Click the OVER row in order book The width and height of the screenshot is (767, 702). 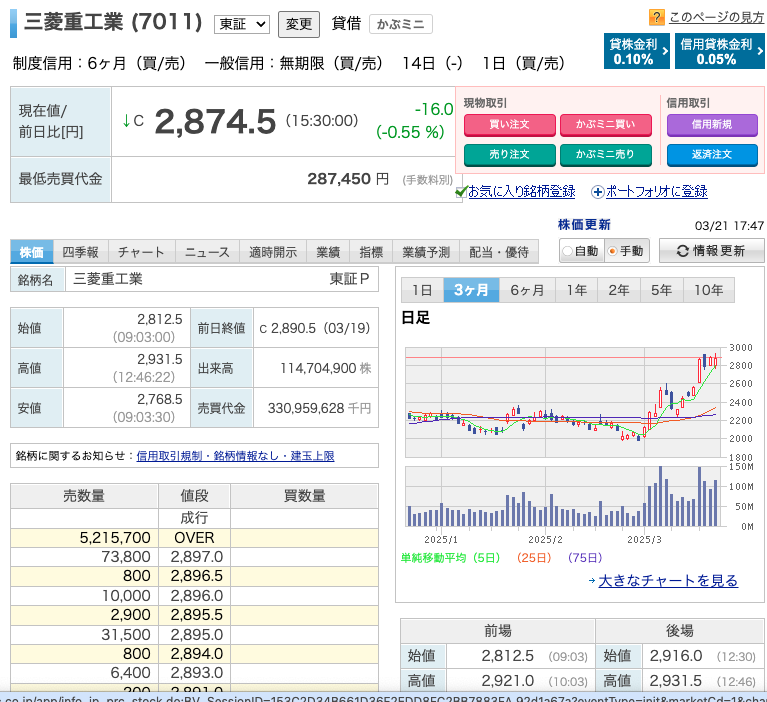tap(194, 538)
